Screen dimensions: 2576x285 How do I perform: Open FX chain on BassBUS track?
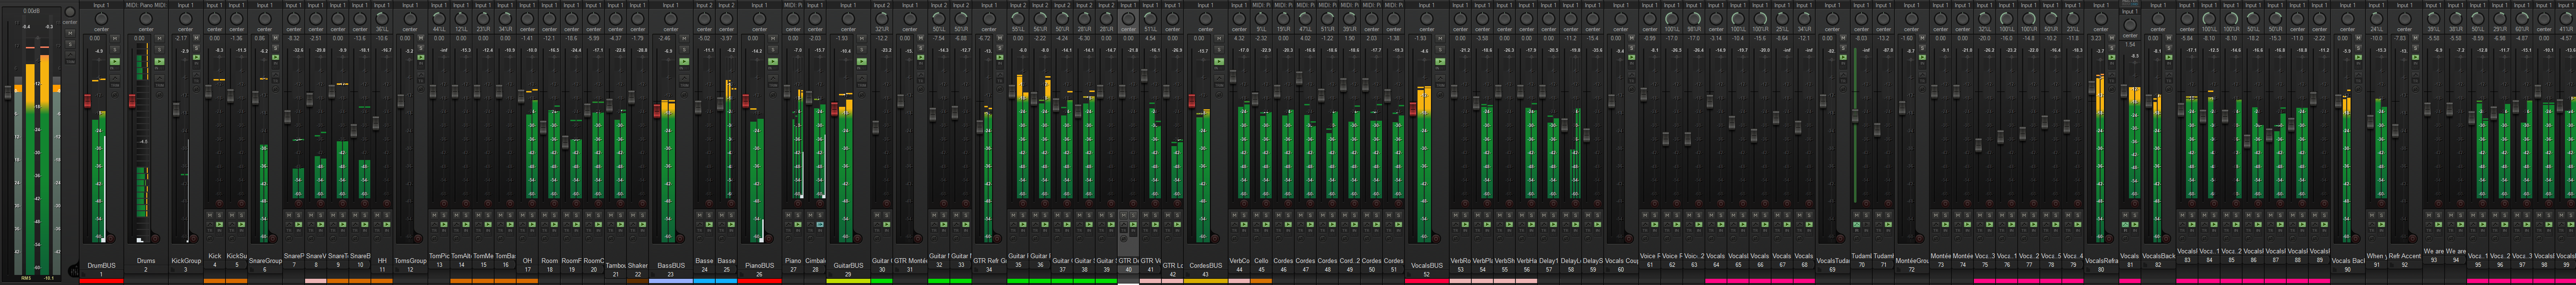tap(684, 62)
